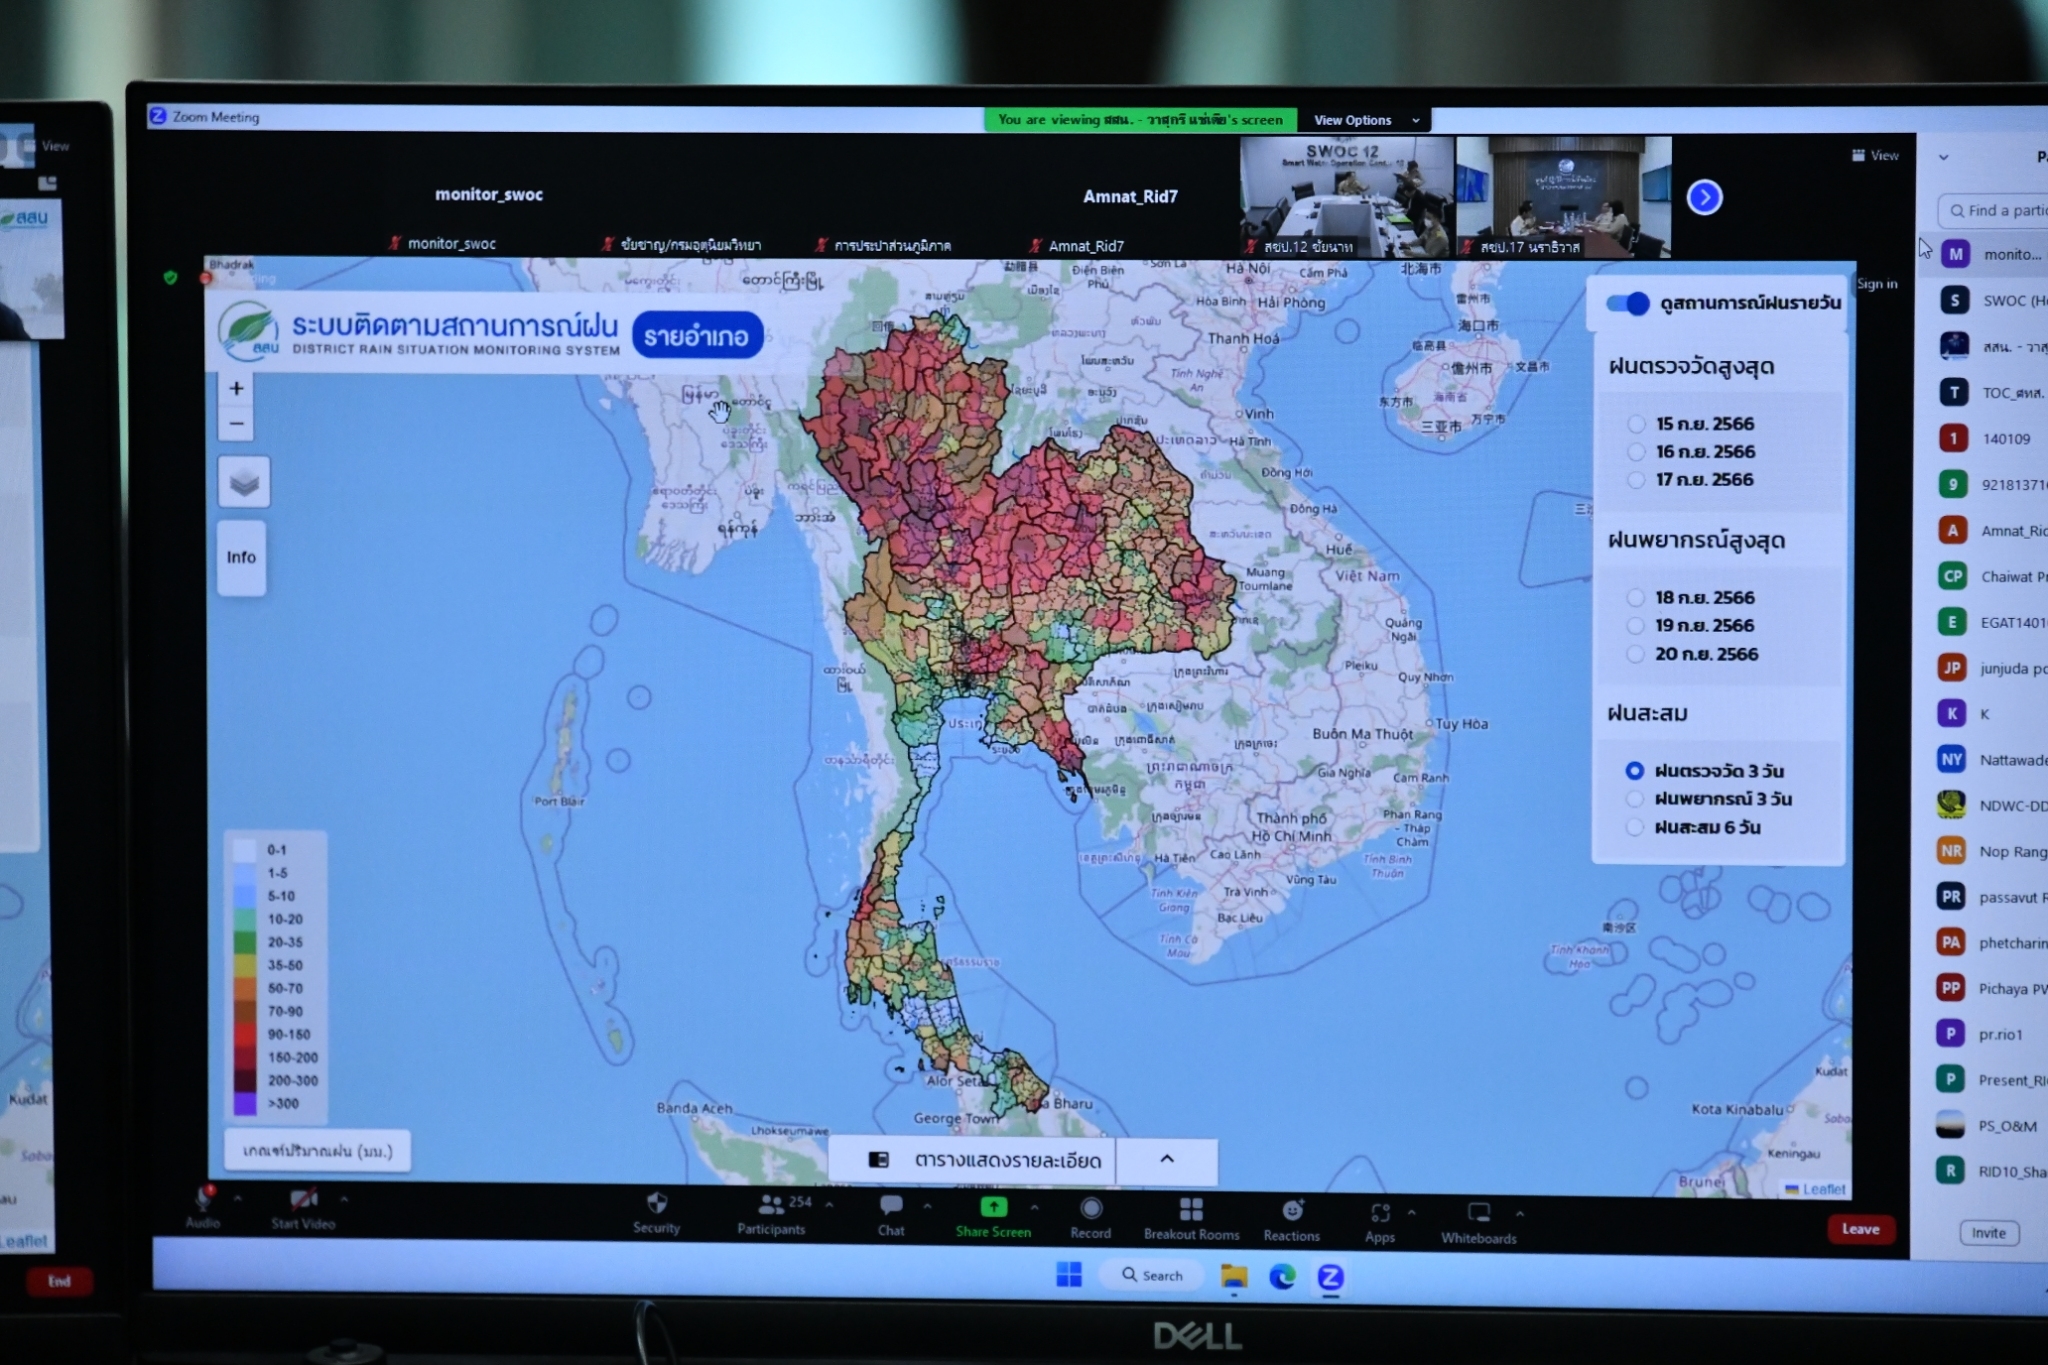Select the 17 ก.ย. 2566 radio option

click(1636, 480)
